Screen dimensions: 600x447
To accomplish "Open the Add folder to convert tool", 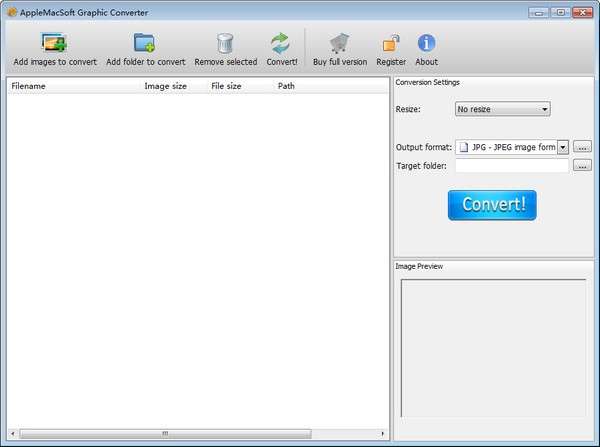I will [x=145, y=43].
